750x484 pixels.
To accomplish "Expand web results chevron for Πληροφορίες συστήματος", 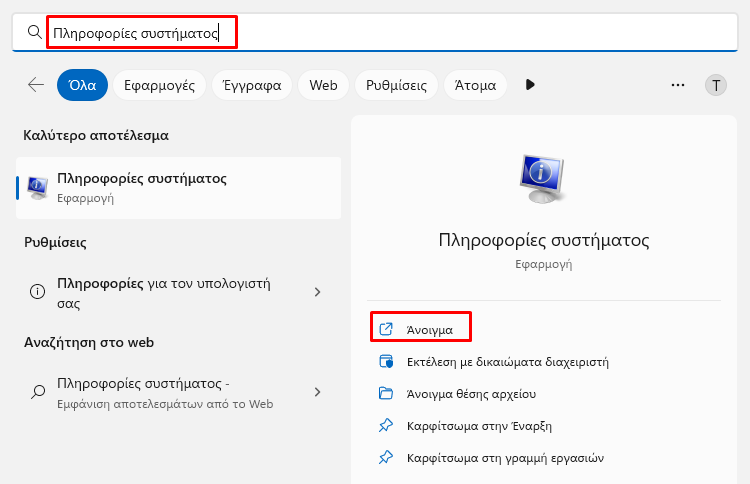I will 317,392.
